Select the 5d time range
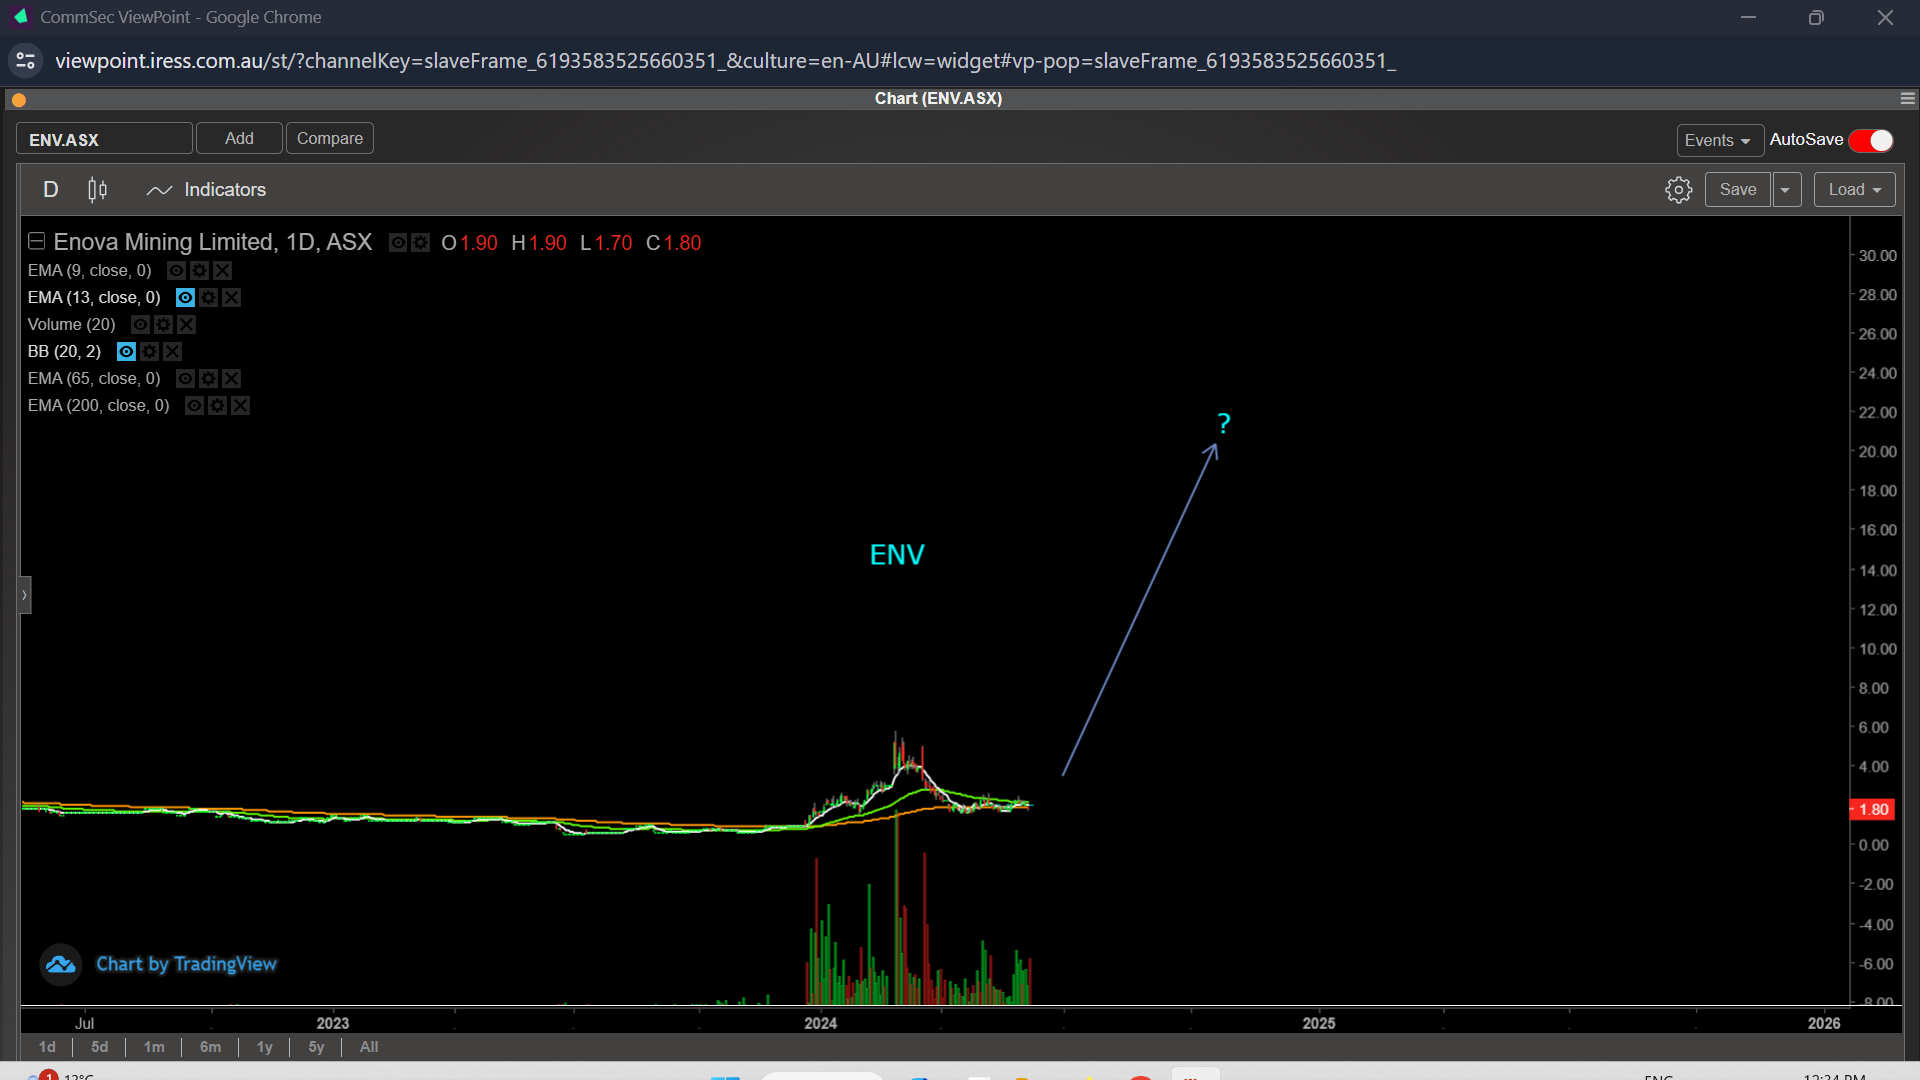 [x=99, y=1047]
